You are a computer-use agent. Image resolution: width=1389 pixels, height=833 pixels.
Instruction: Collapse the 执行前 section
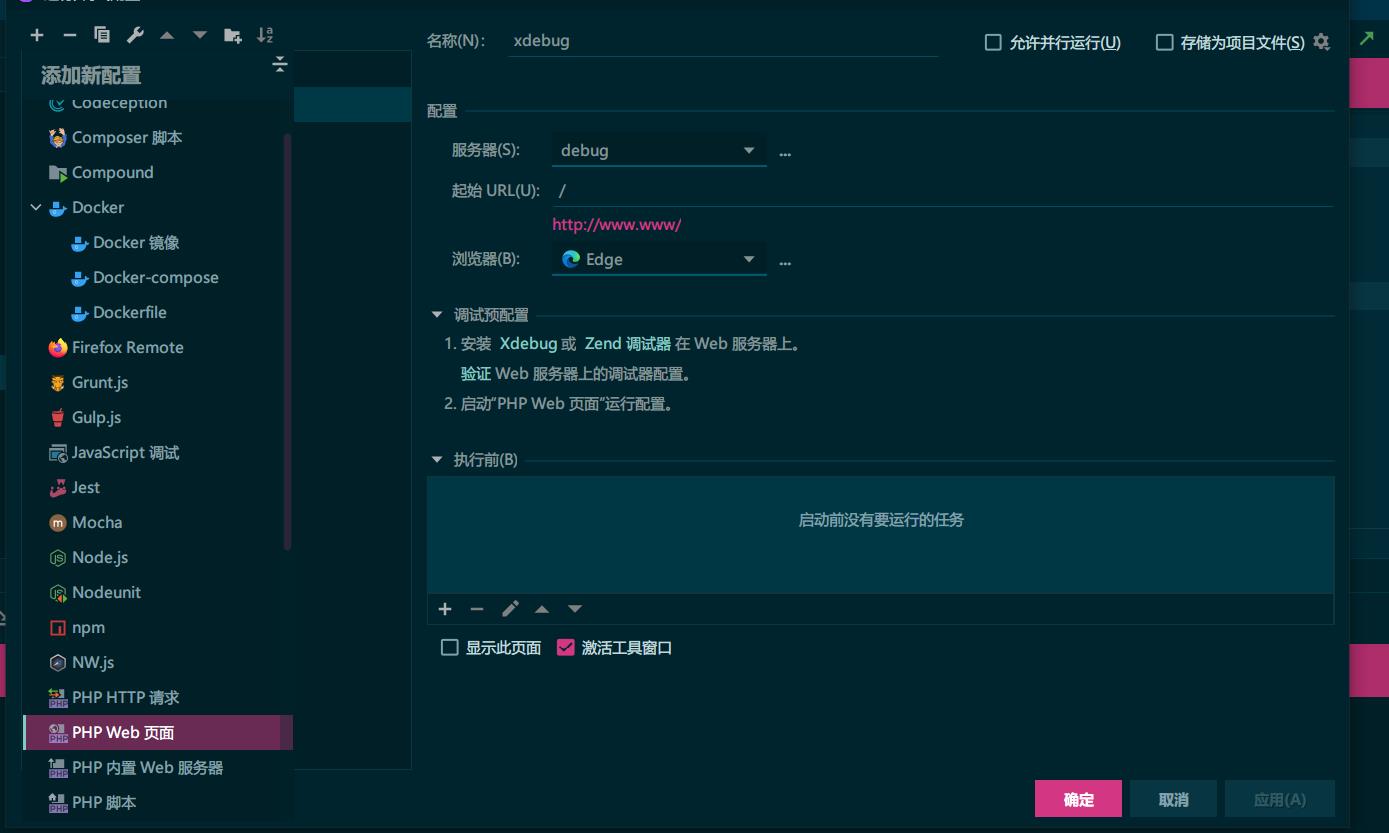pos(436,460)
